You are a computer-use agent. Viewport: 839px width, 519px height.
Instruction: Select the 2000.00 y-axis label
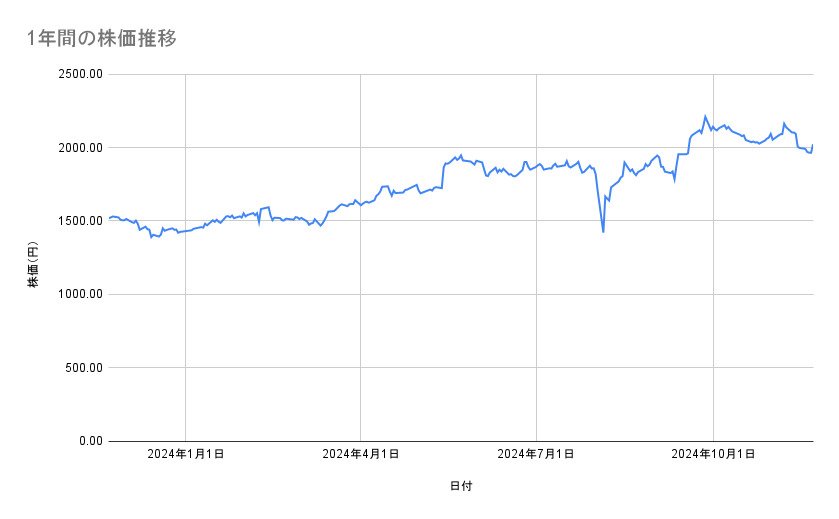(x=80, y=148)
